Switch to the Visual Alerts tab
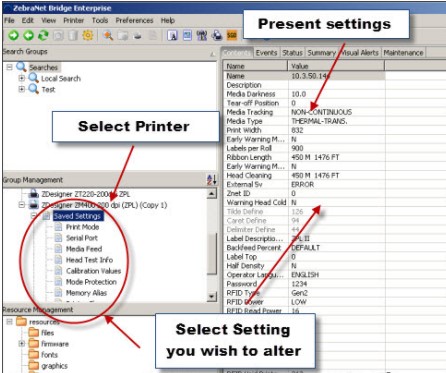The width and height of the screenshot is (446, 373). tap(360, 53)
